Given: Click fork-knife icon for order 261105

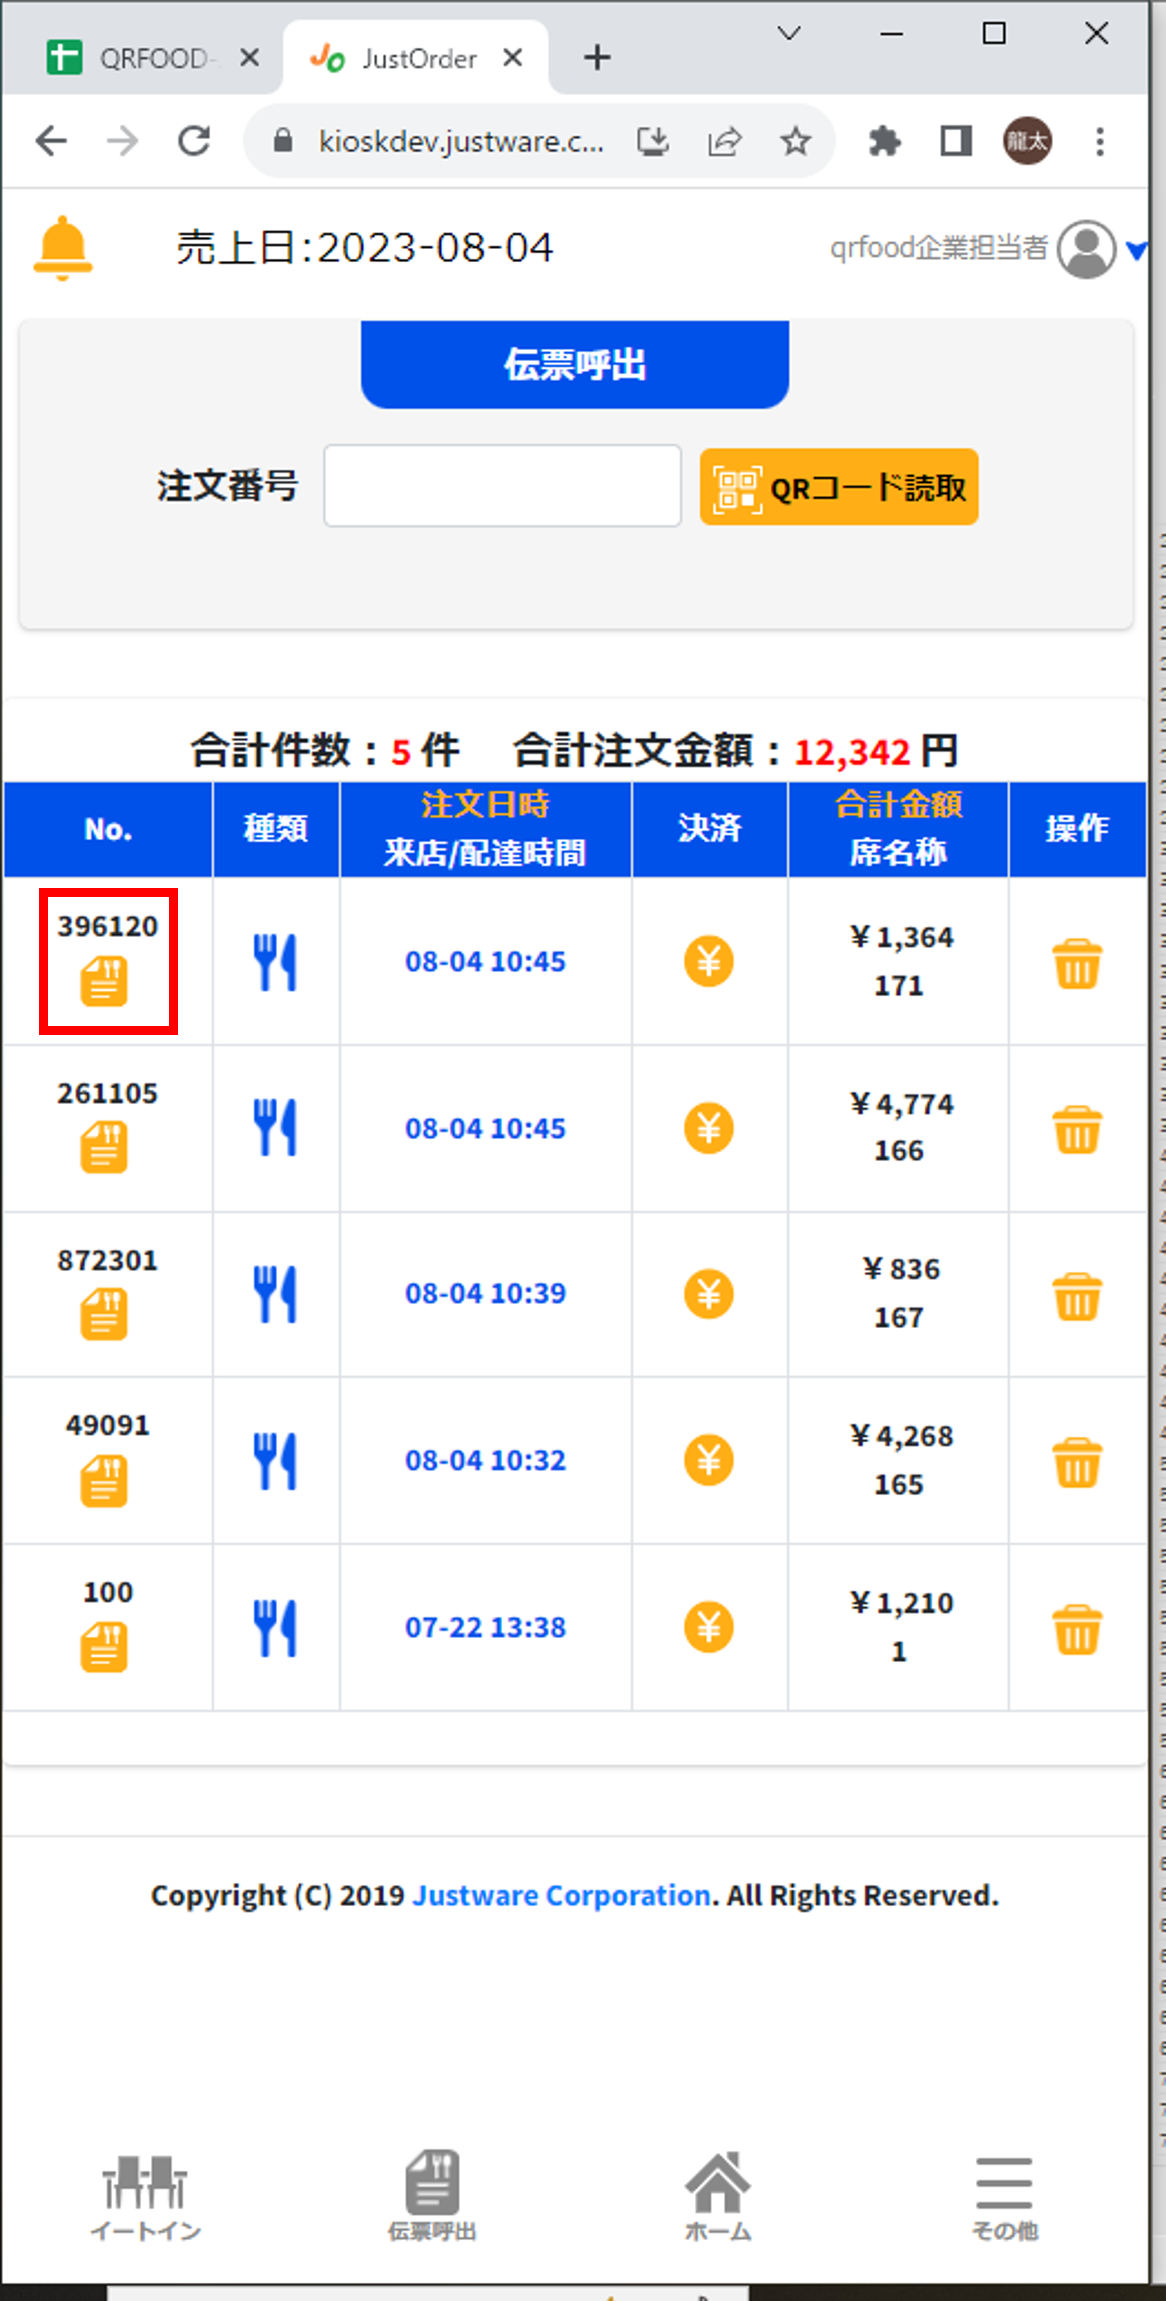Looking at the screenshot, I should pos(275,1128).
